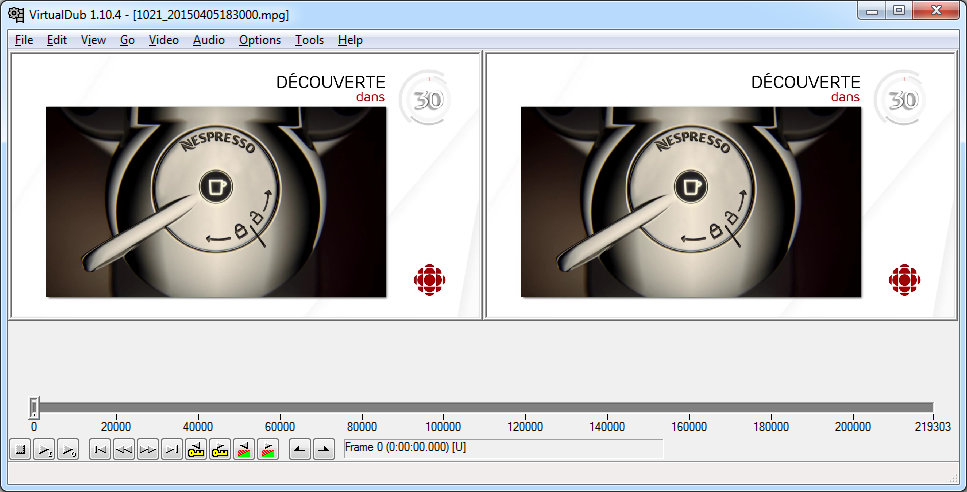Image resolution: width=967 pixels, height=492 pixels.
Task: Start output video playback
Action: click(x=67, y=450)
